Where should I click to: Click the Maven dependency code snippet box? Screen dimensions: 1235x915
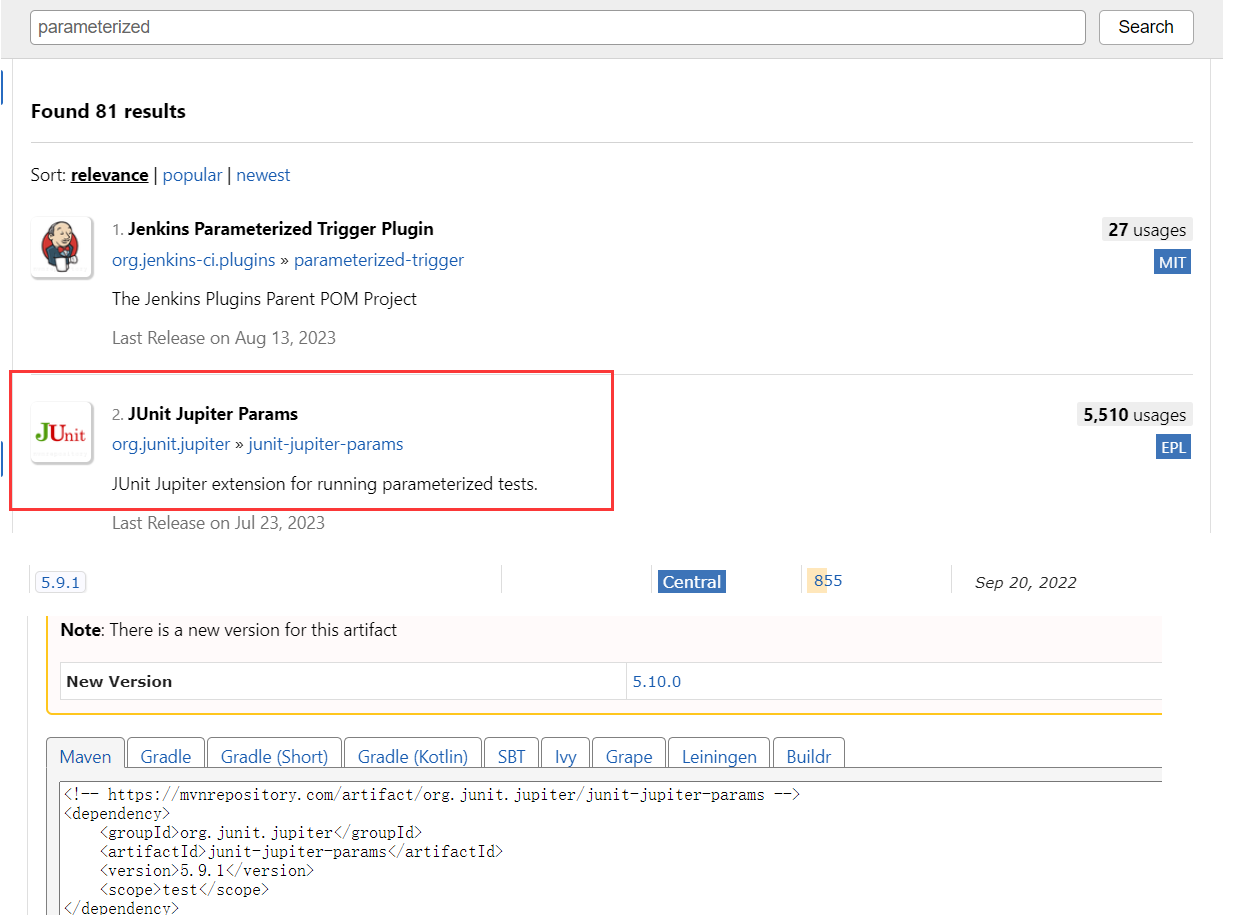pyautogui.click(x=611, y=848)
